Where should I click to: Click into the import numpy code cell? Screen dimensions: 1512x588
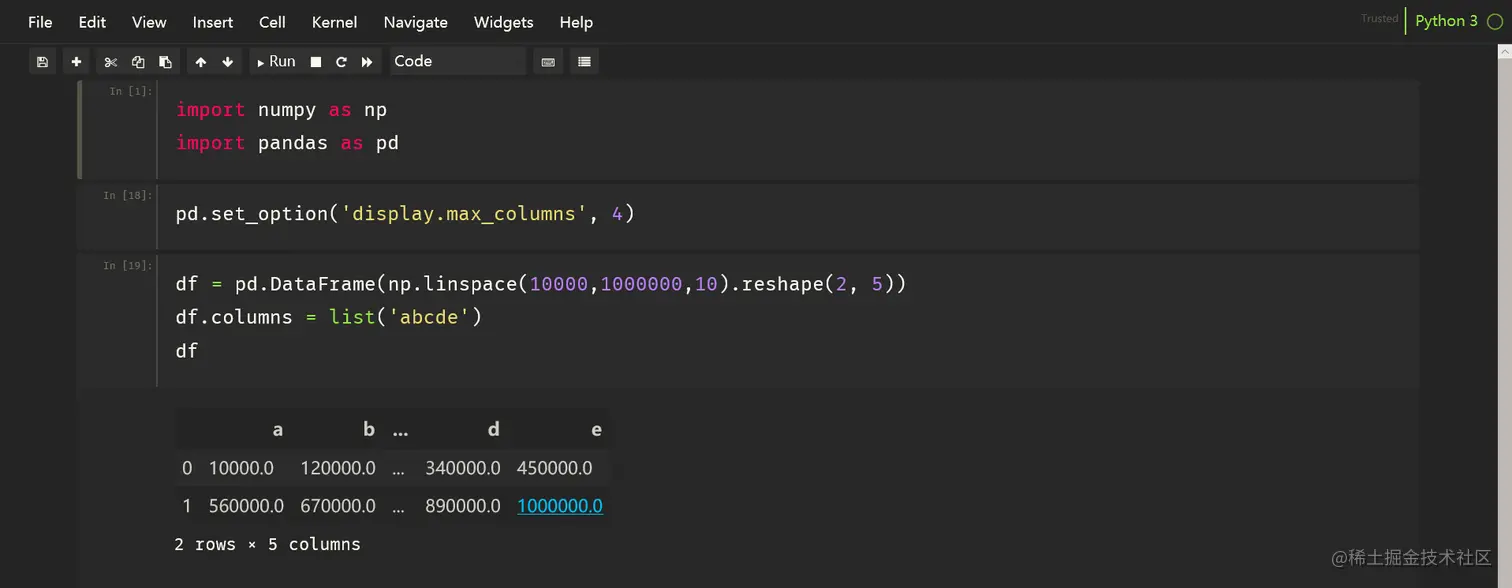click(787, 130)
